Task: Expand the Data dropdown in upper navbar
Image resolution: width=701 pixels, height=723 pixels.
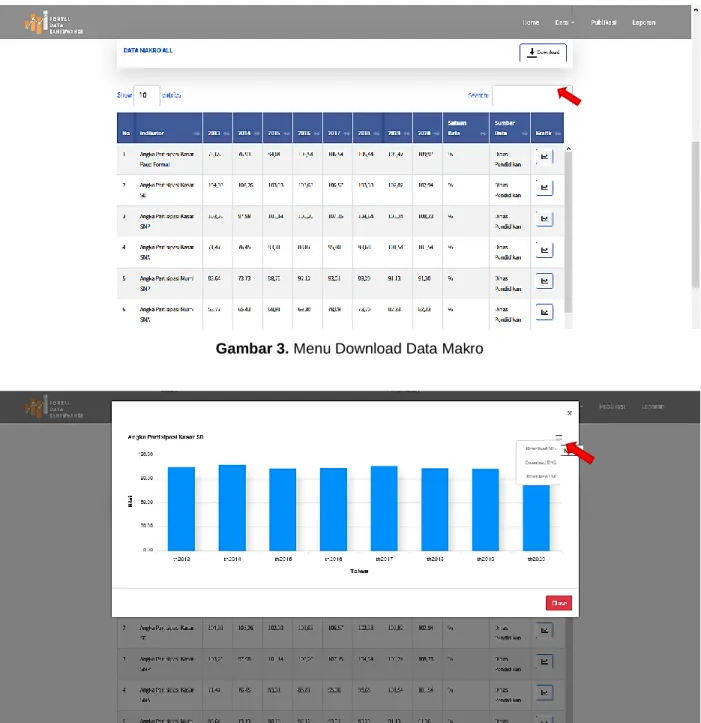Action: (x=564, y=23)
